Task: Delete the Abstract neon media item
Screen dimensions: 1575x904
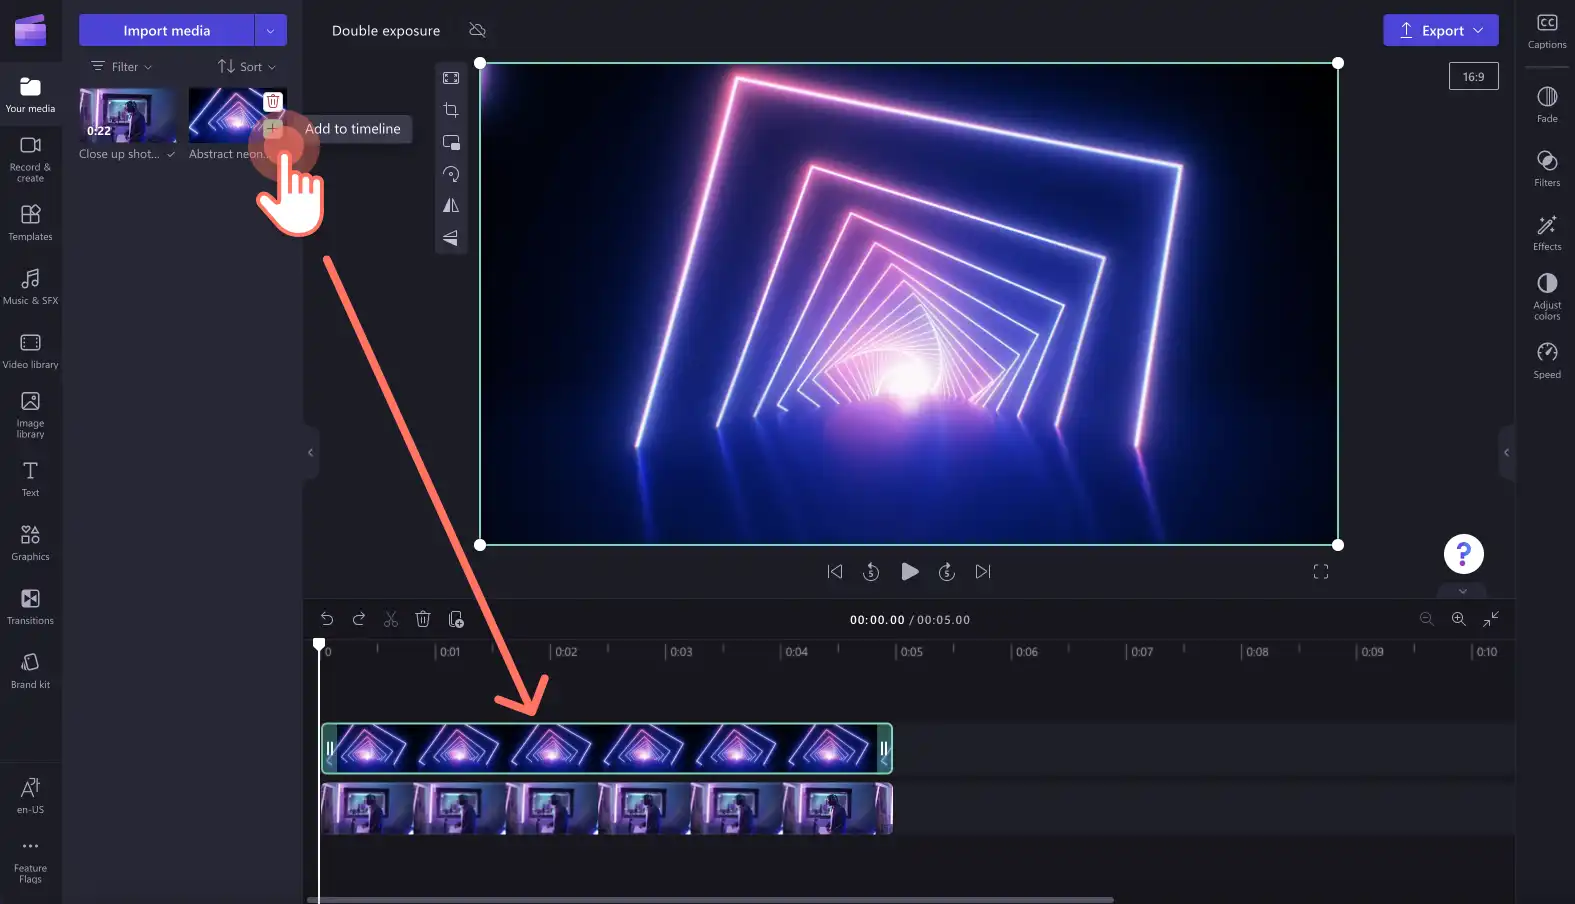Action: 273,101
